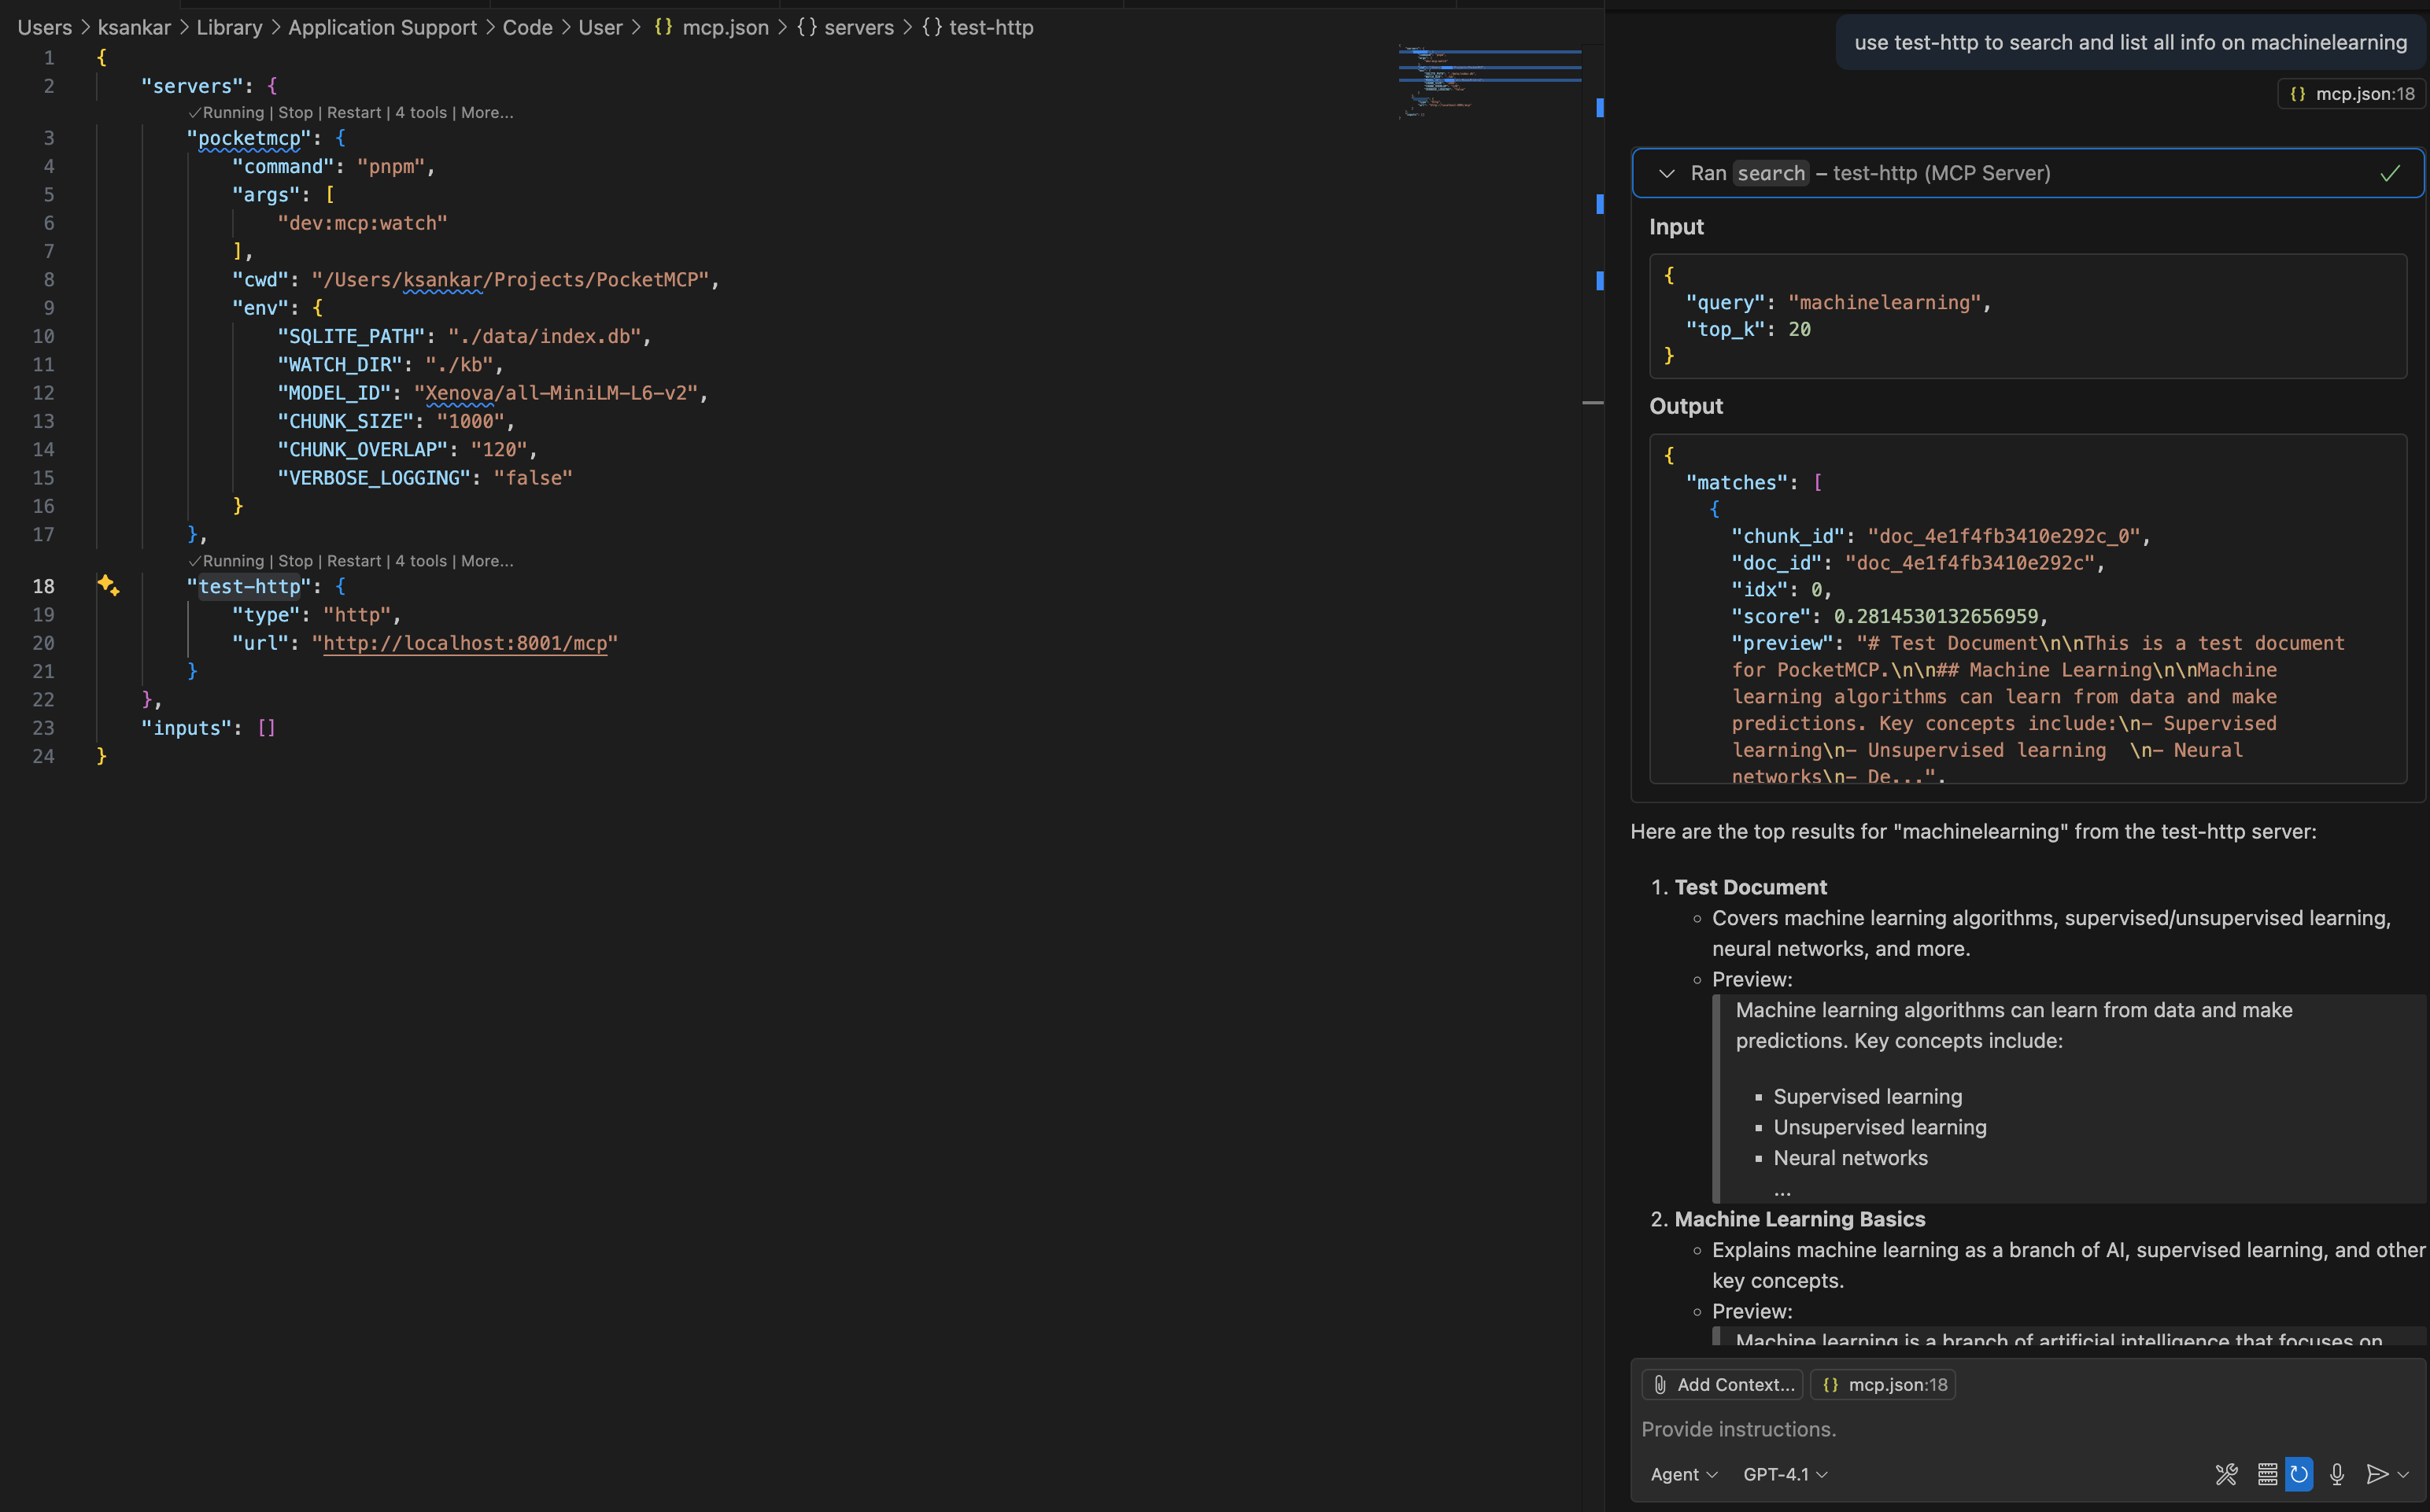Open the Agent mode dropdown
Screen dimensions: 2430x1512
coord(1682,1474)
